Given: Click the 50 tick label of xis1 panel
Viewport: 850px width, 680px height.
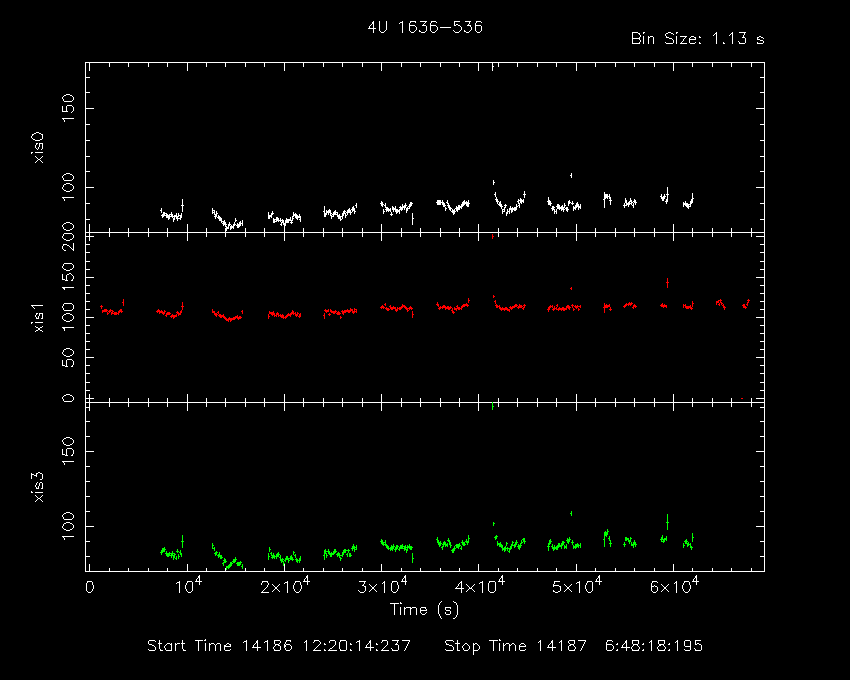Looking at the screenshot, I should [68, 357].
